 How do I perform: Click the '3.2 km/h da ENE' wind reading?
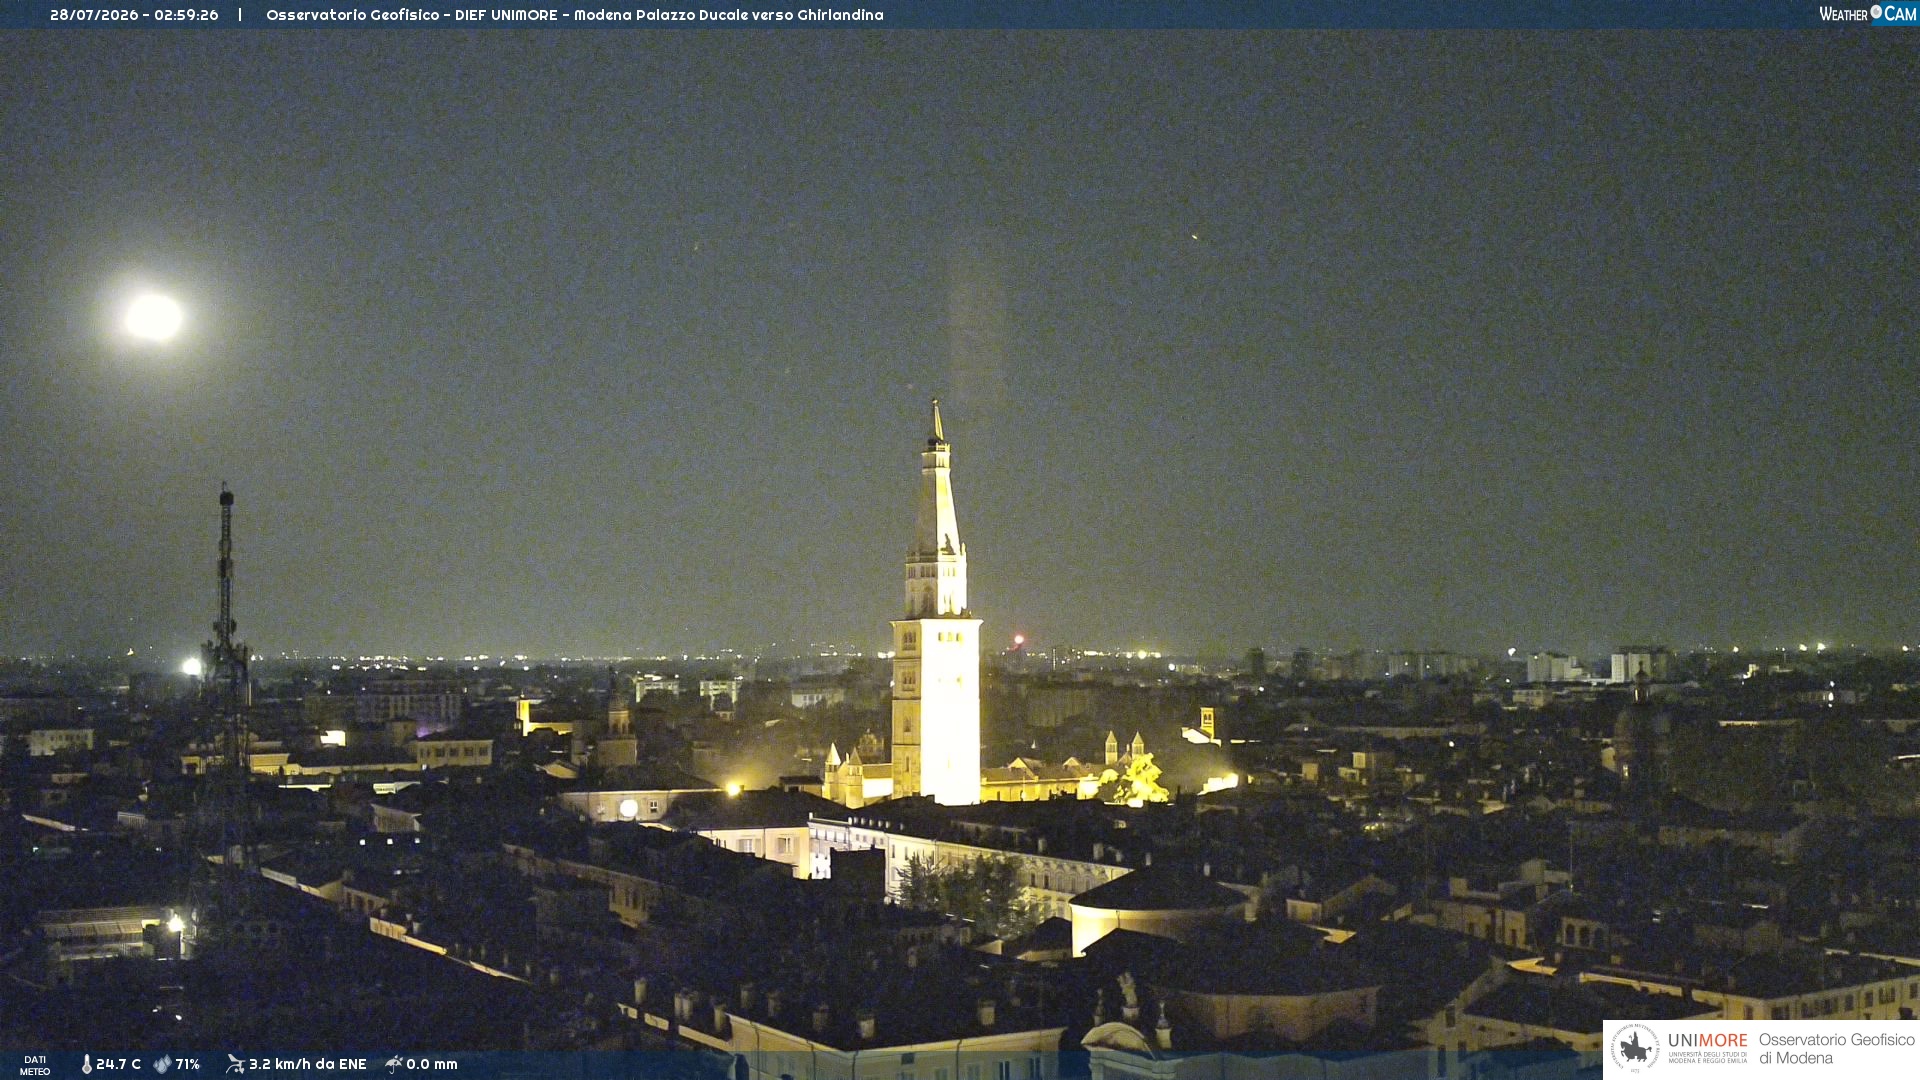coord(307,1064)
